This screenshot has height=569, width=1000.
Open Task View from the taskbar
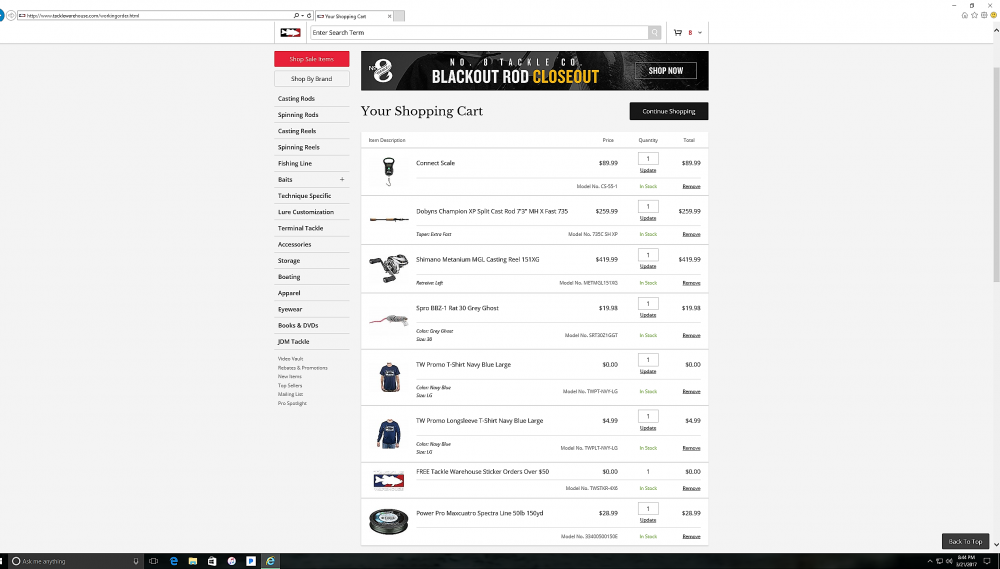(x=153, y=561)
